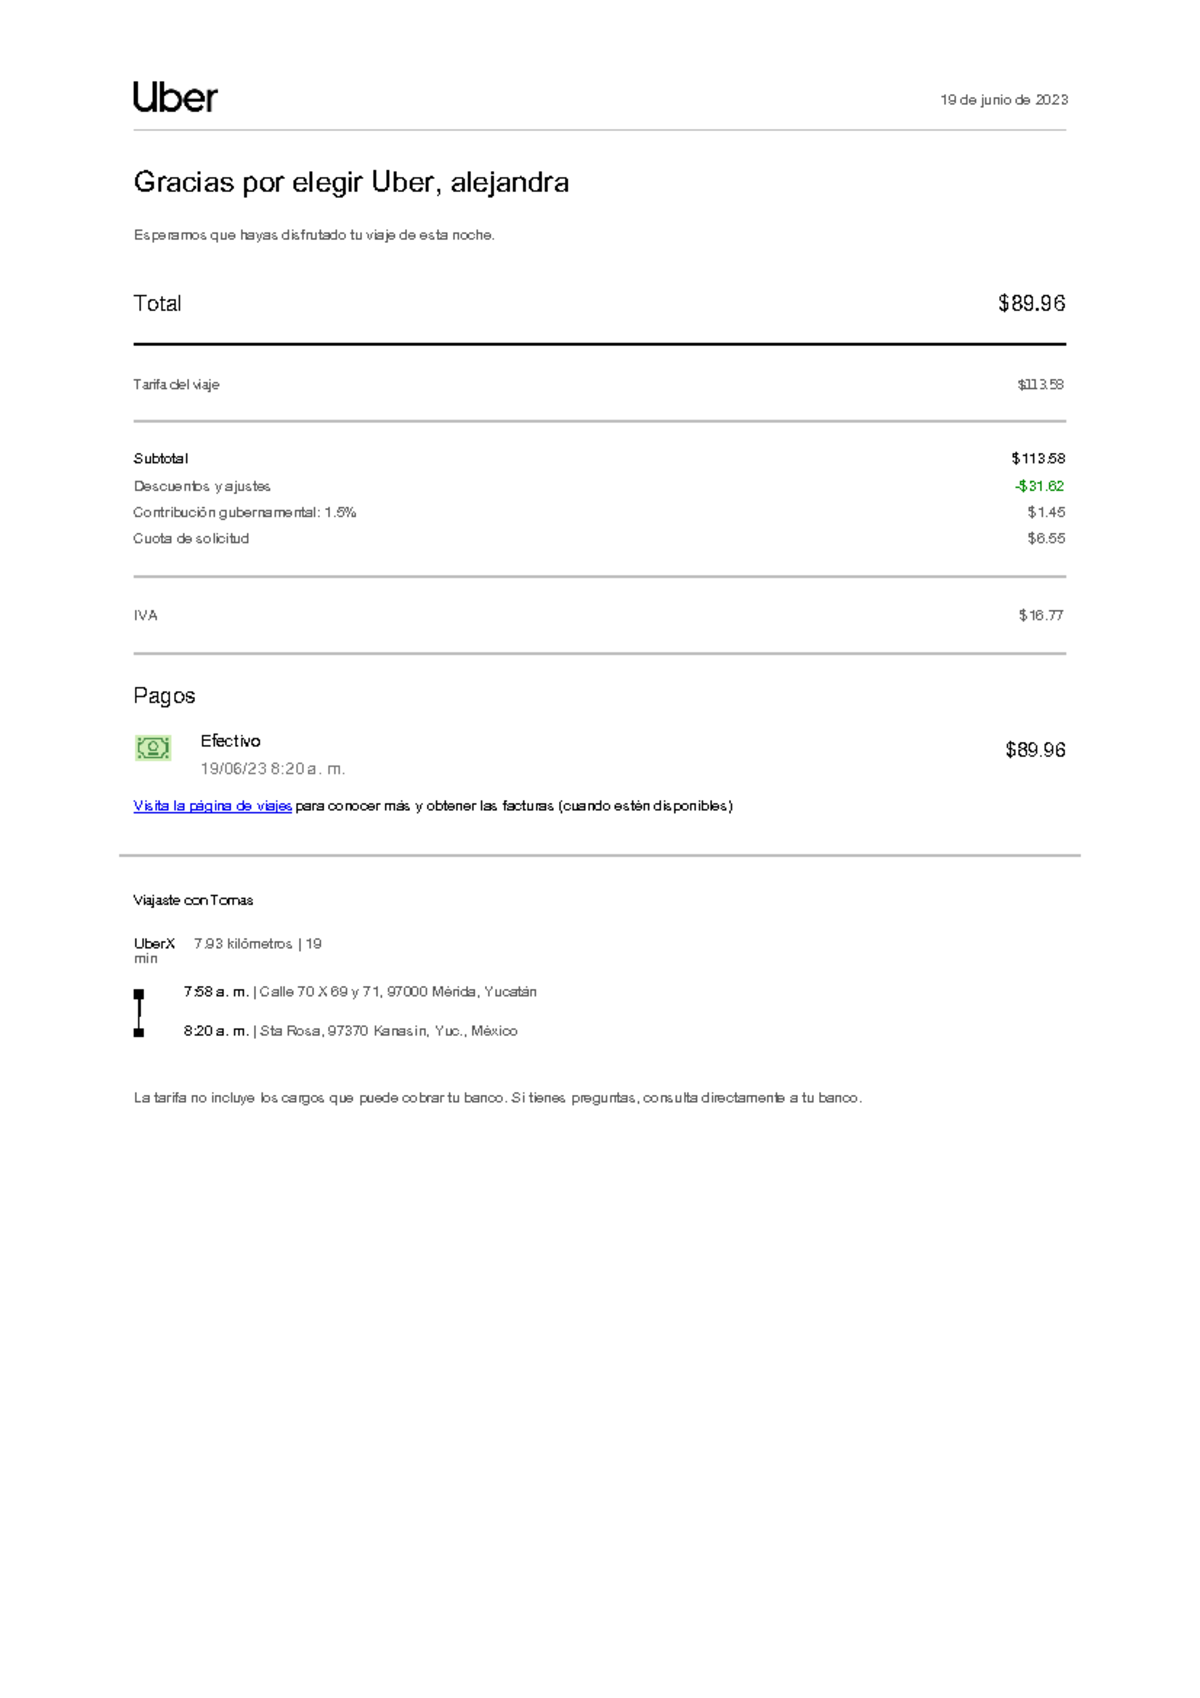1200x1698 pixels.
Task: Click the receipt date '19 de junio de 2023'
Action: (1003, 100)
